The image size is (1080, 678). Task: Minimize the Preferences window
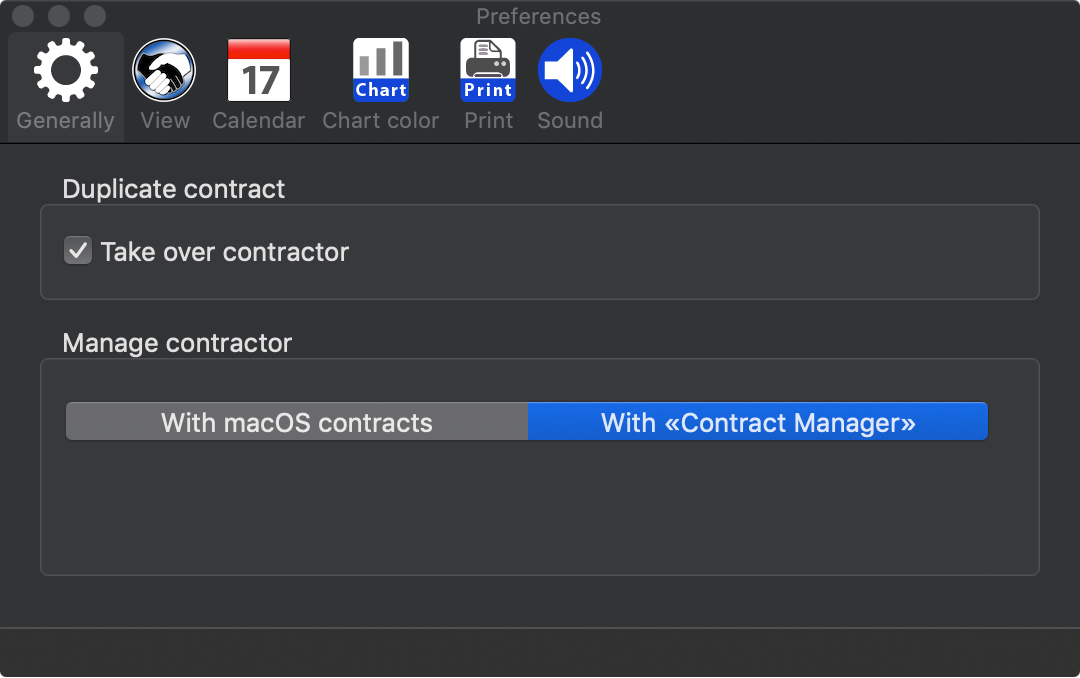click(59, 15)
